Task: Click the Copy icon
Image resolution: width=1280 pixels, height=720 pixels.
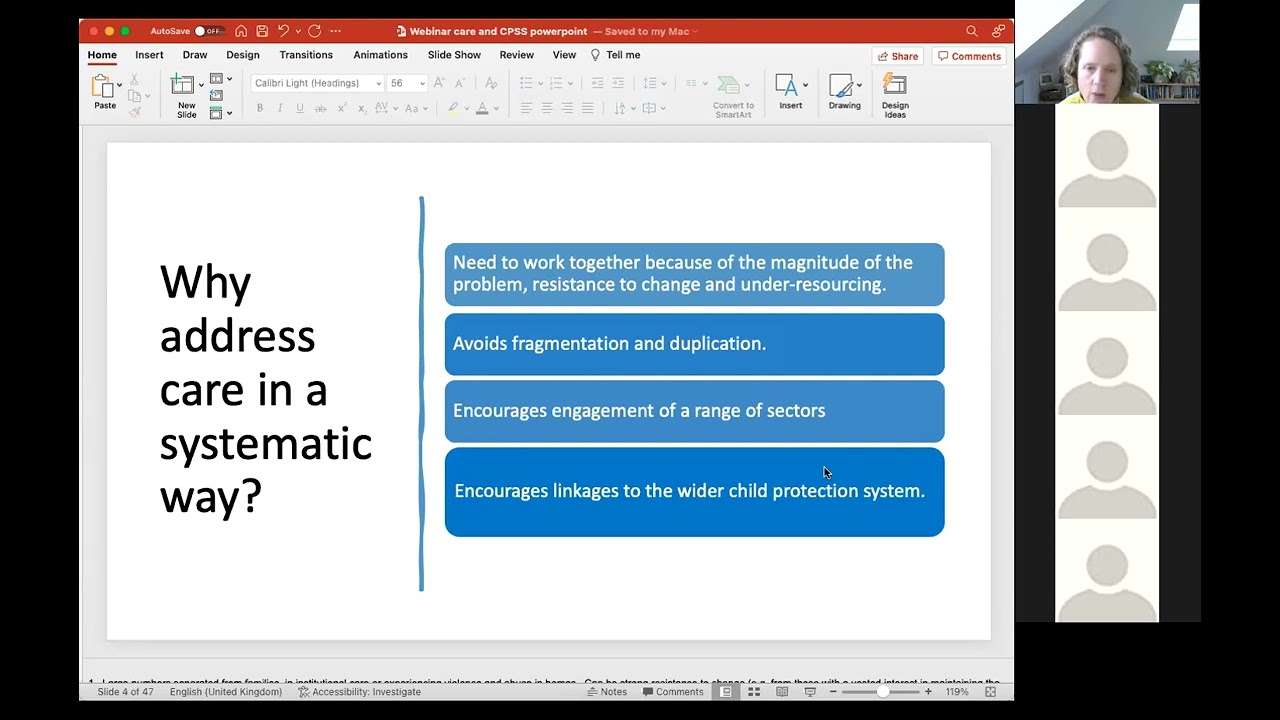Action: click(134, 96)
